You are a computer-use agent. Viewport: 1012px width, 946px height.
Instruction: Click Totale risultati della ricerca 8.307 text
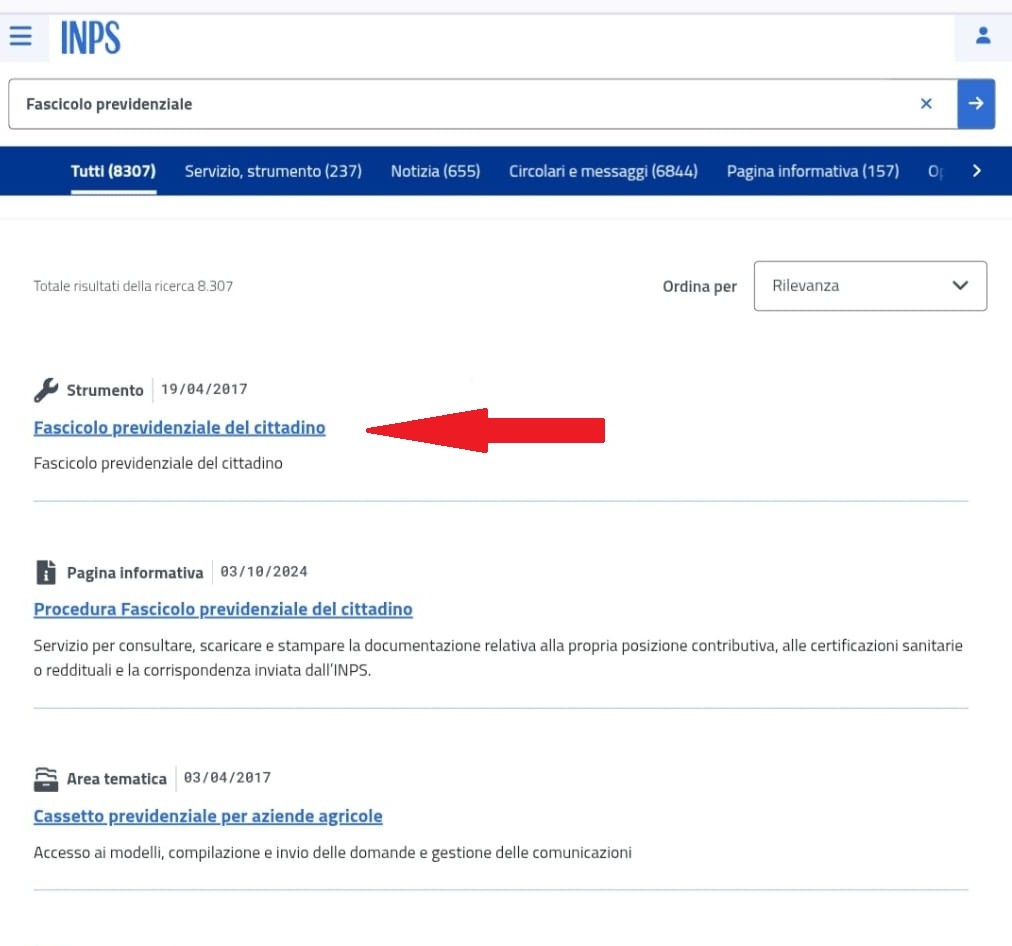point(133,286)
